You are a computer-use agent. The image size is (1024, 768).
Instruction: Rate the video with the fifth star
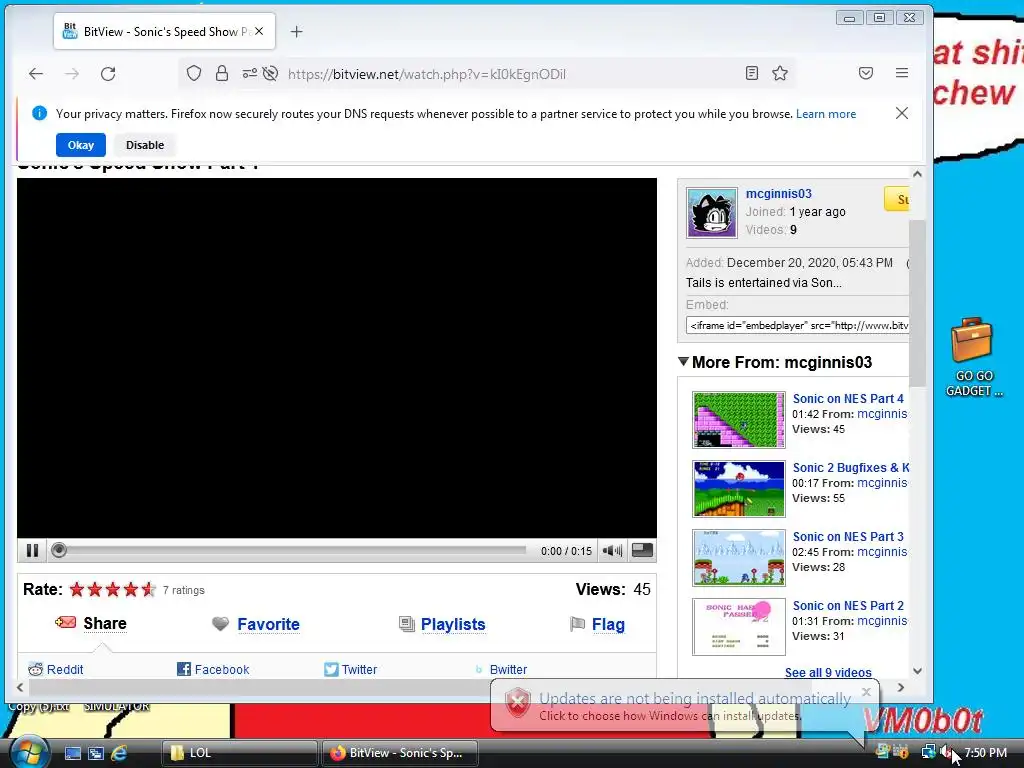(148, 590)
